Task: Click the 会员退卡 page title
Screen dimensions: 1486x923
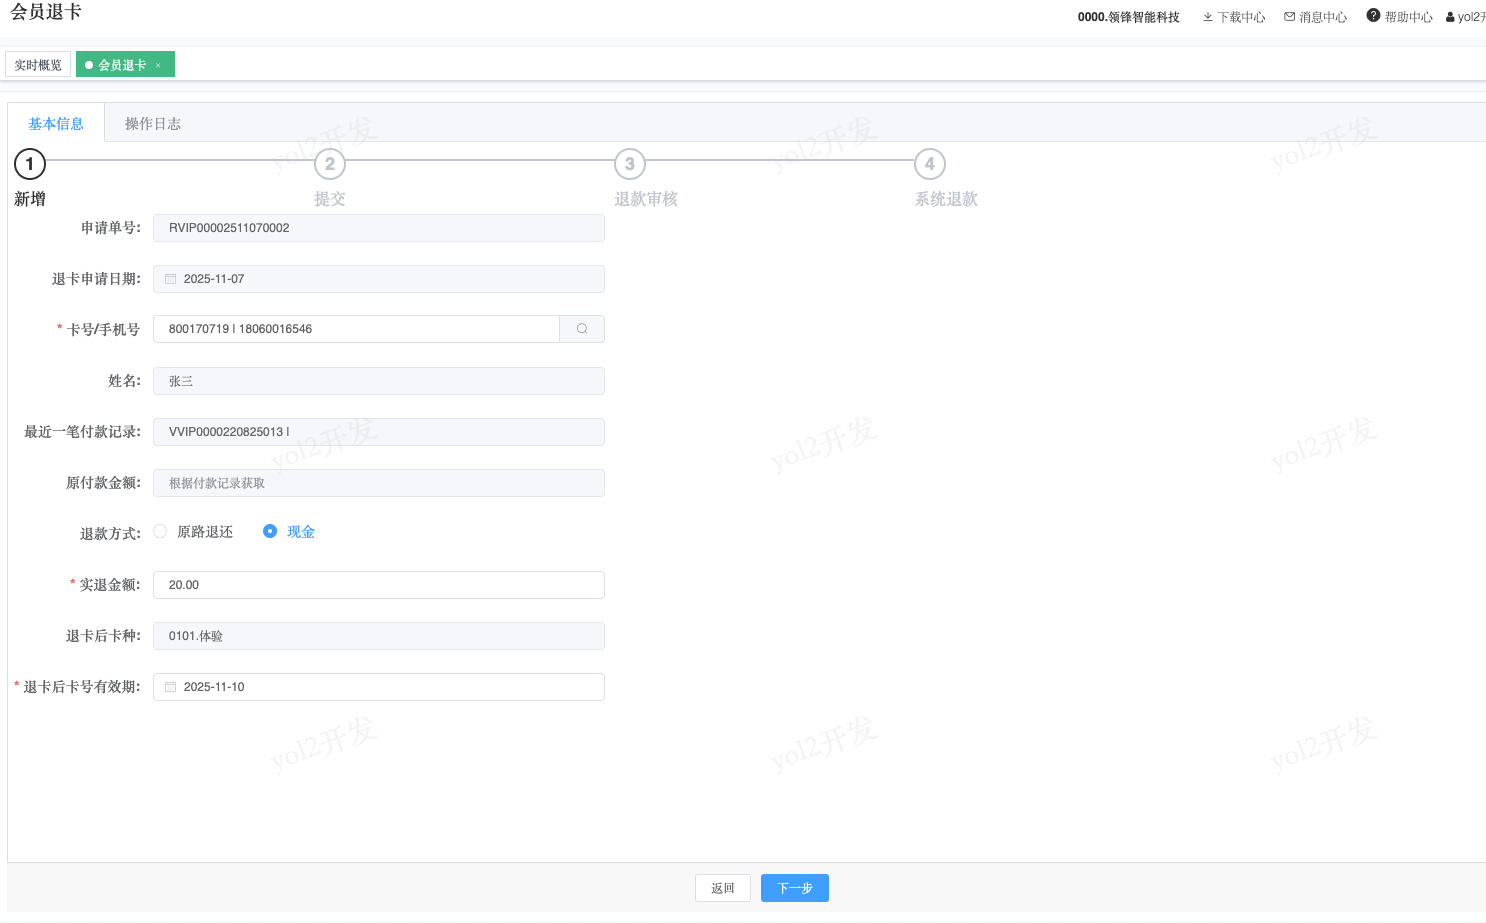Action: click(x=46, y=12)
